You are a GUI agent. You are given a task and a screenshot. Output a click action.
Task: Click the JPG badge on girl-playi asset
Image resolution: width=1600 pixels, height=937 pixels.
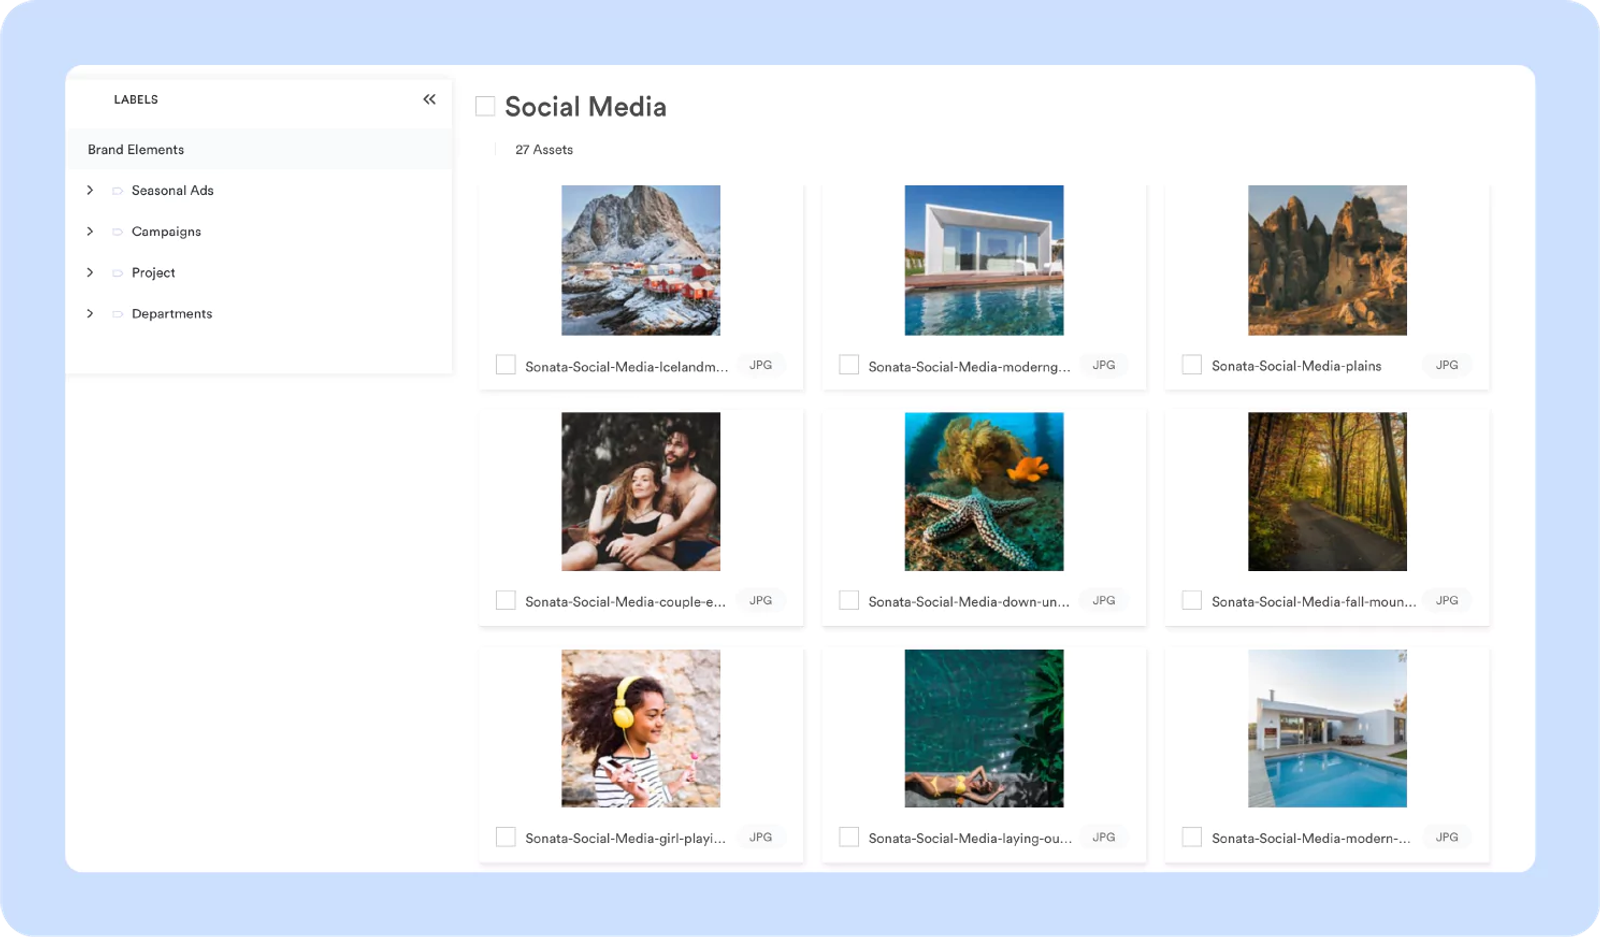click(761, 837)
